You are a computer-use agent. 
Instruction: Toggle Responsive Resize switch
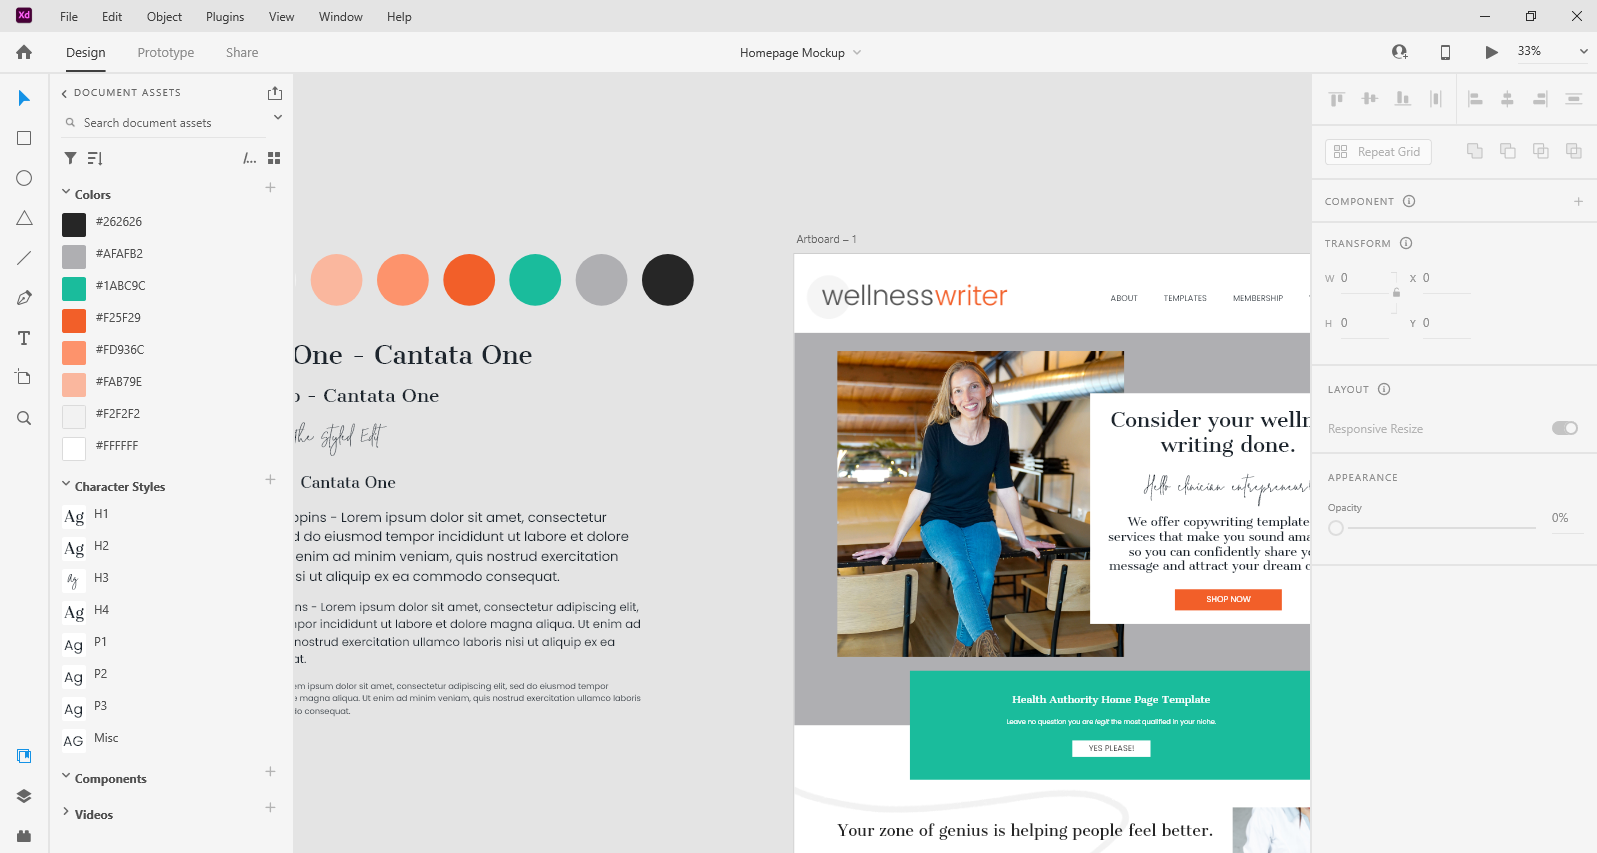[x=1565, y=428]
